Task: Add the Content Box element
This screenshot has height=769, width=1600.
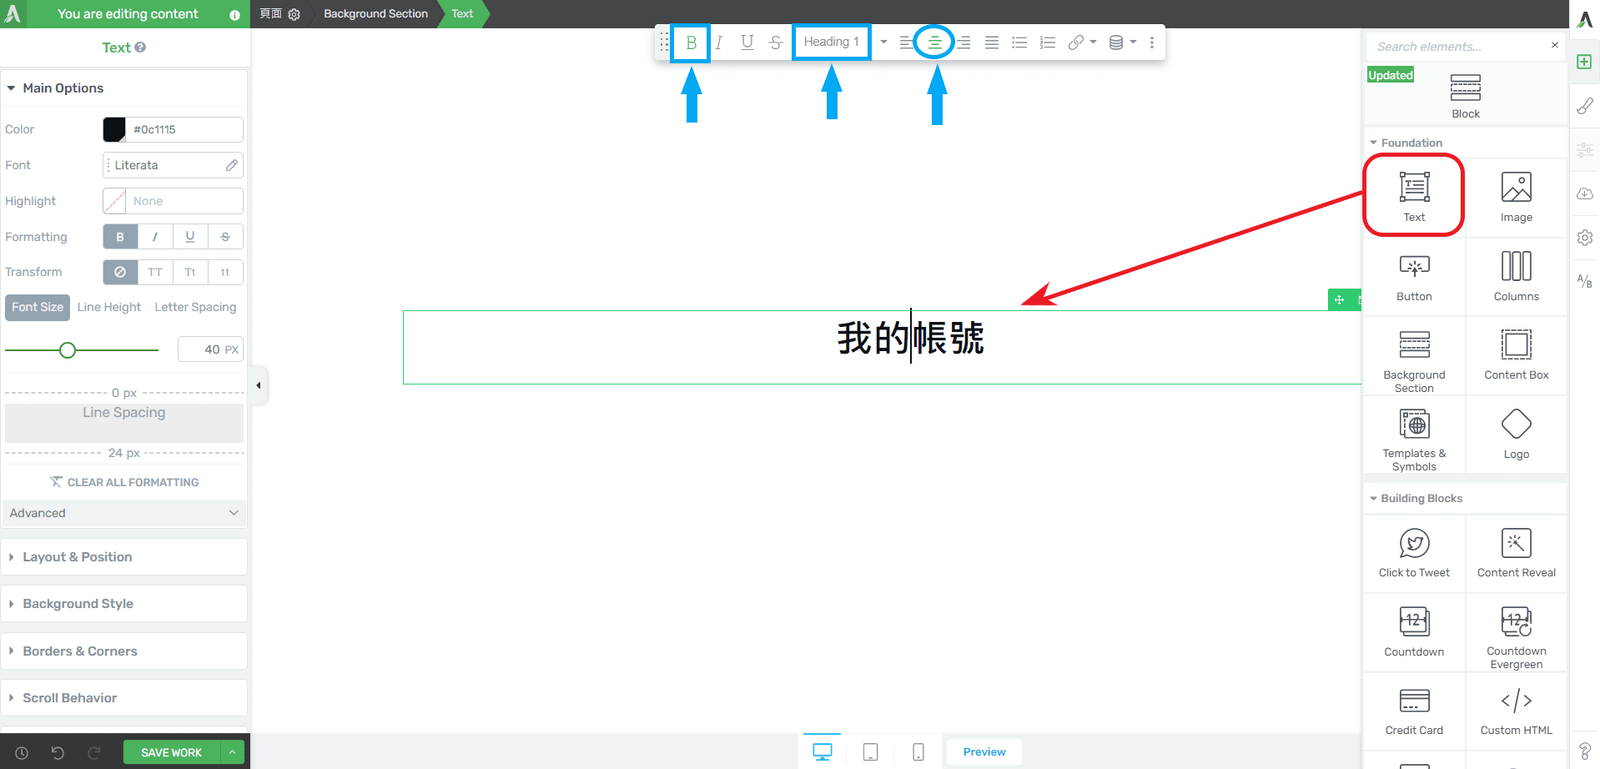Action: 1516,355
